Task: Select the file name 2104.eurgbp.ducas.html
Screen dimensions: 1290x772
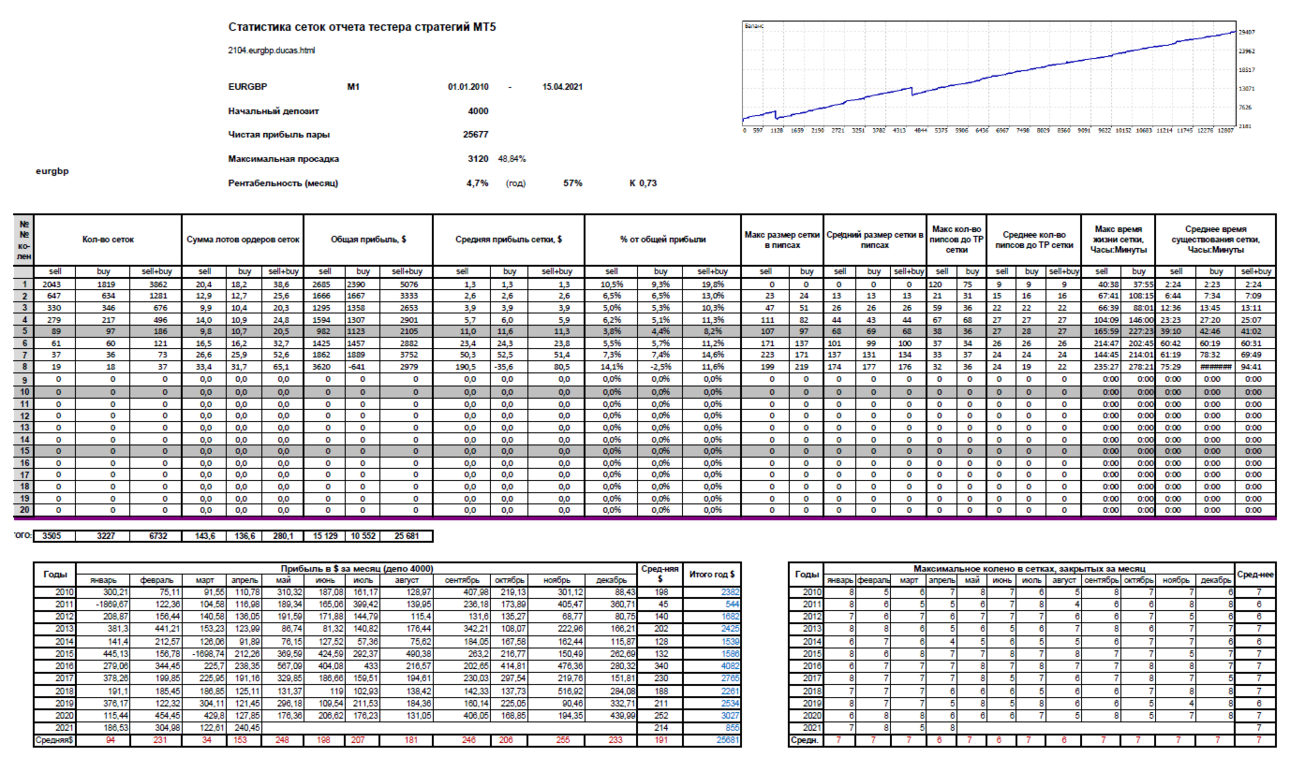Action: click(272, 49)
